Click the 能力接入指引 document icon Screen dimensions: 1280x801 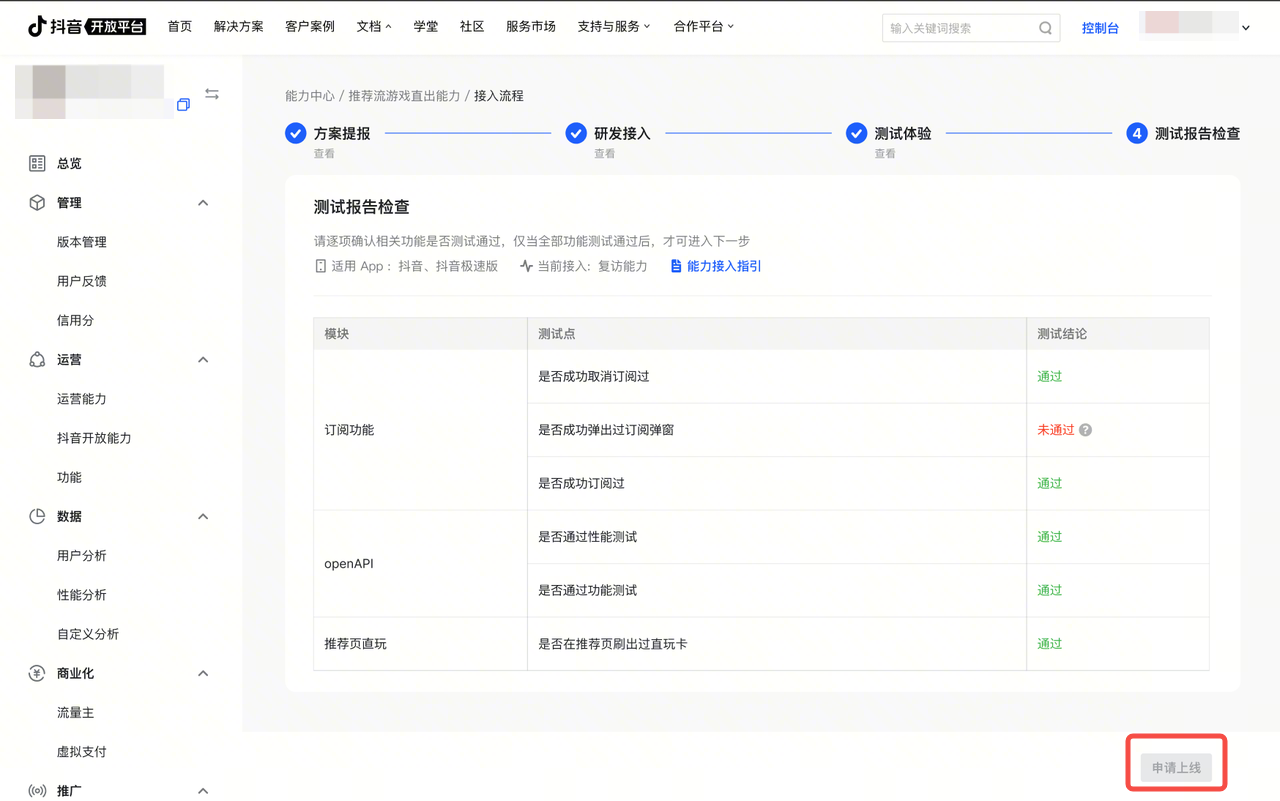[x=676, y=266]
